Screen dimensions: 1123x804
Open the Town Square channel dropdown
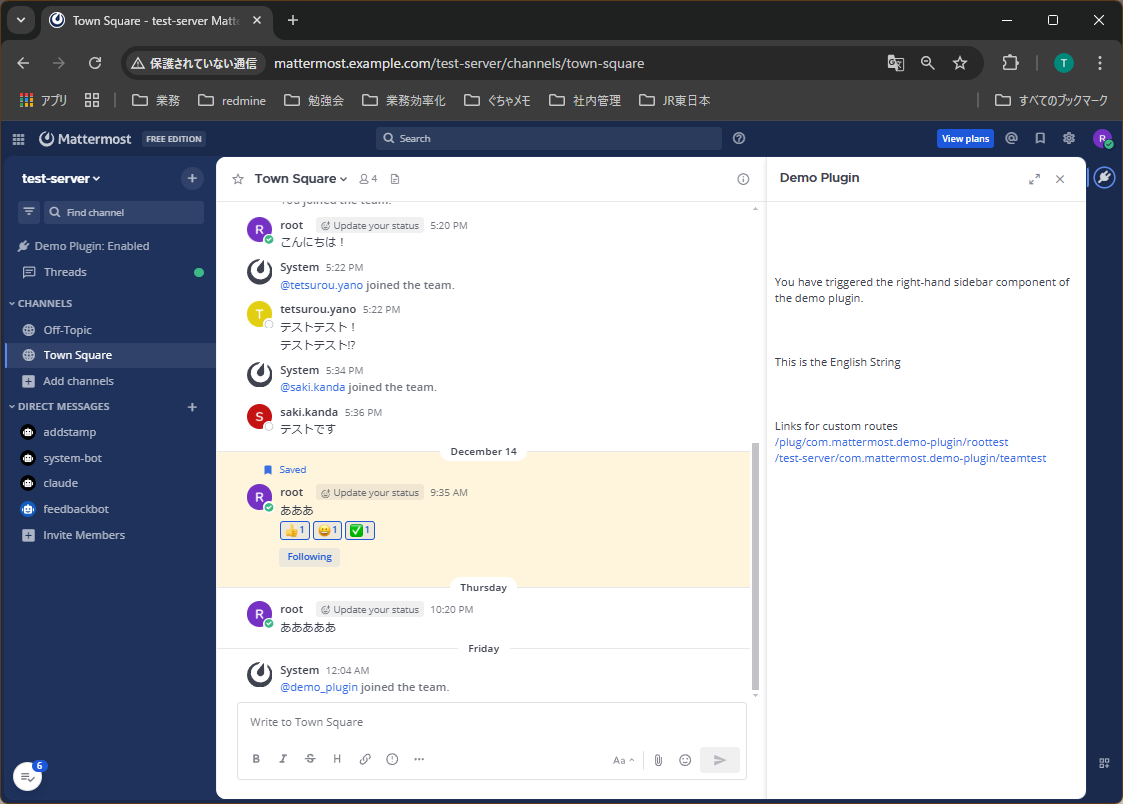tap(301, 179)
